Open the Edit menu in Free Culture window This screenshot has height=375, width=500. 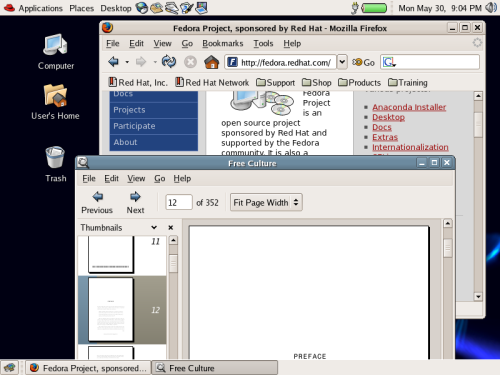pyautogui.click(x=111, y=178)
